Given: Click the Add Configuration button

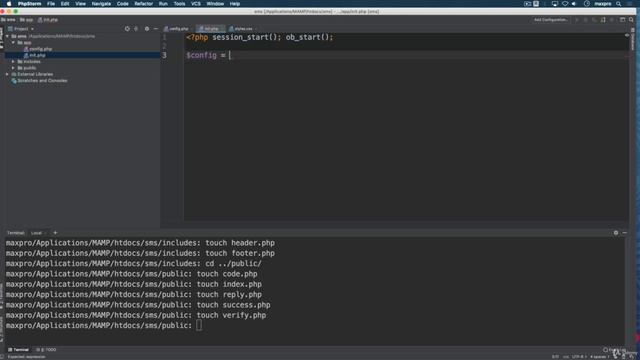Looking at the screenshot, I should [x=551, y=20].
